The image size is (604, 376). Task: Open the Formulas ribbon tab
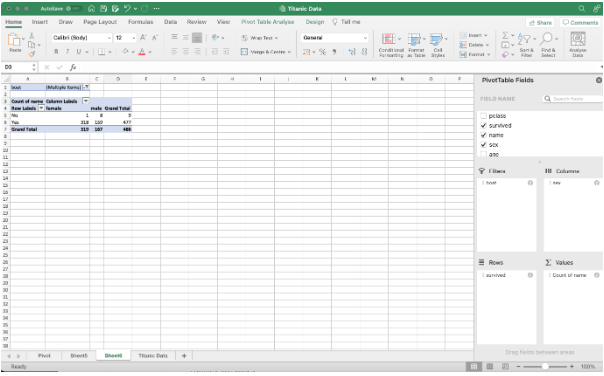click(x=141, y=22)
